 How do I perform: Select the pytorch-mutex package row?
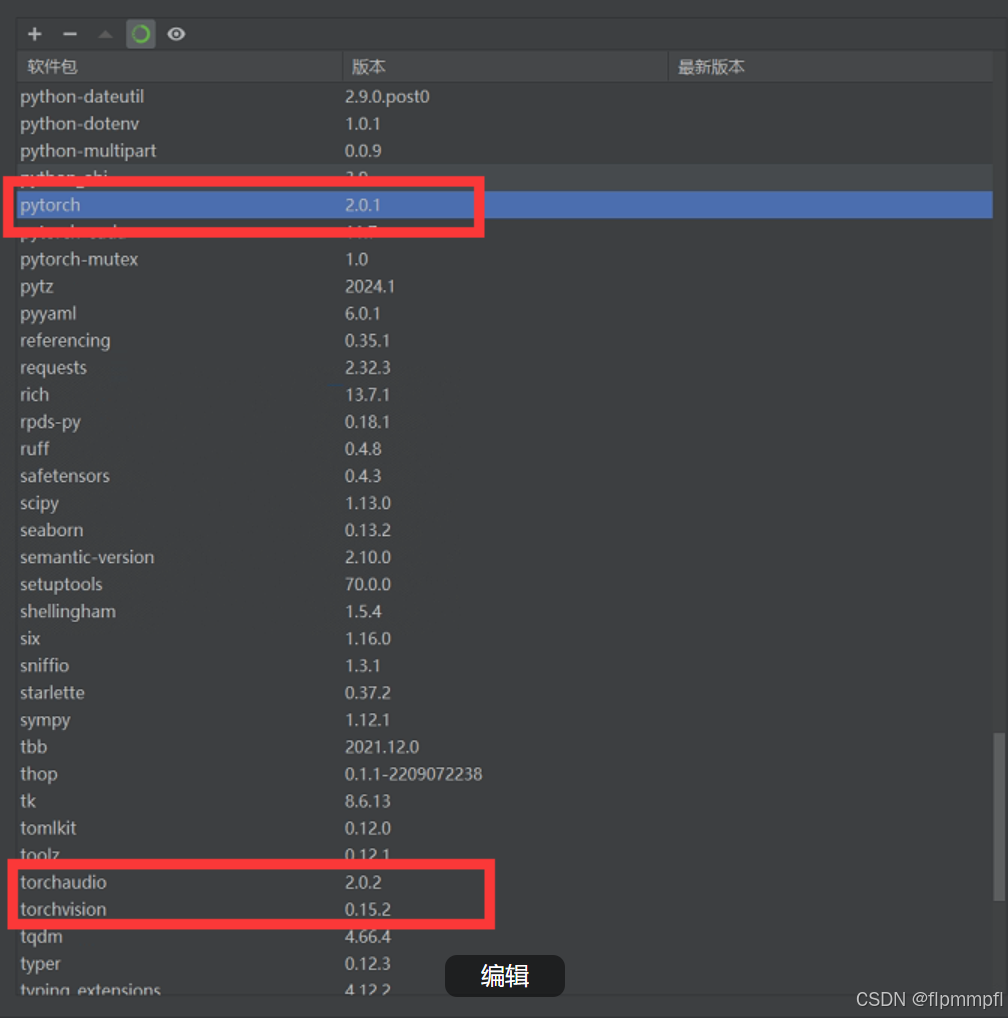504,259
